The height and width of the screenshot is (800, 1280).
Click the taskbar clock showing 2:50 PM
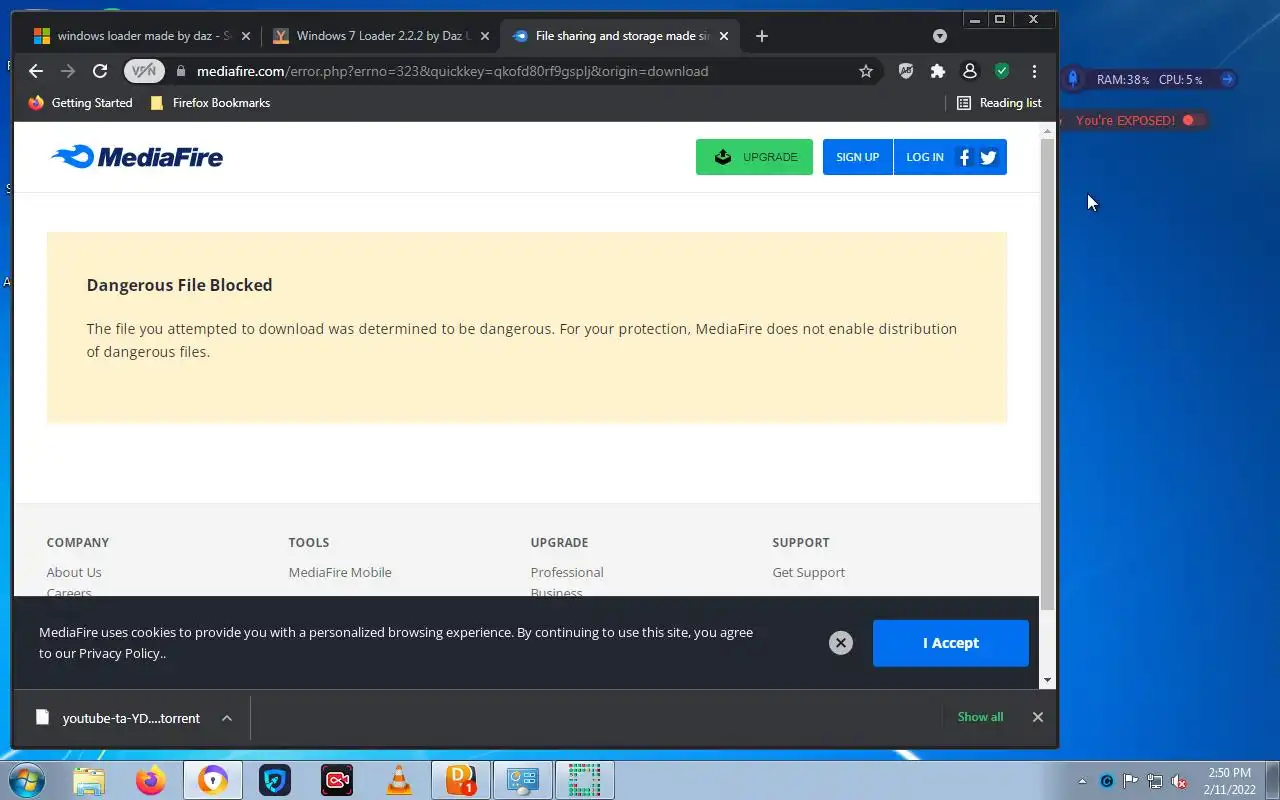point(1229,781)
